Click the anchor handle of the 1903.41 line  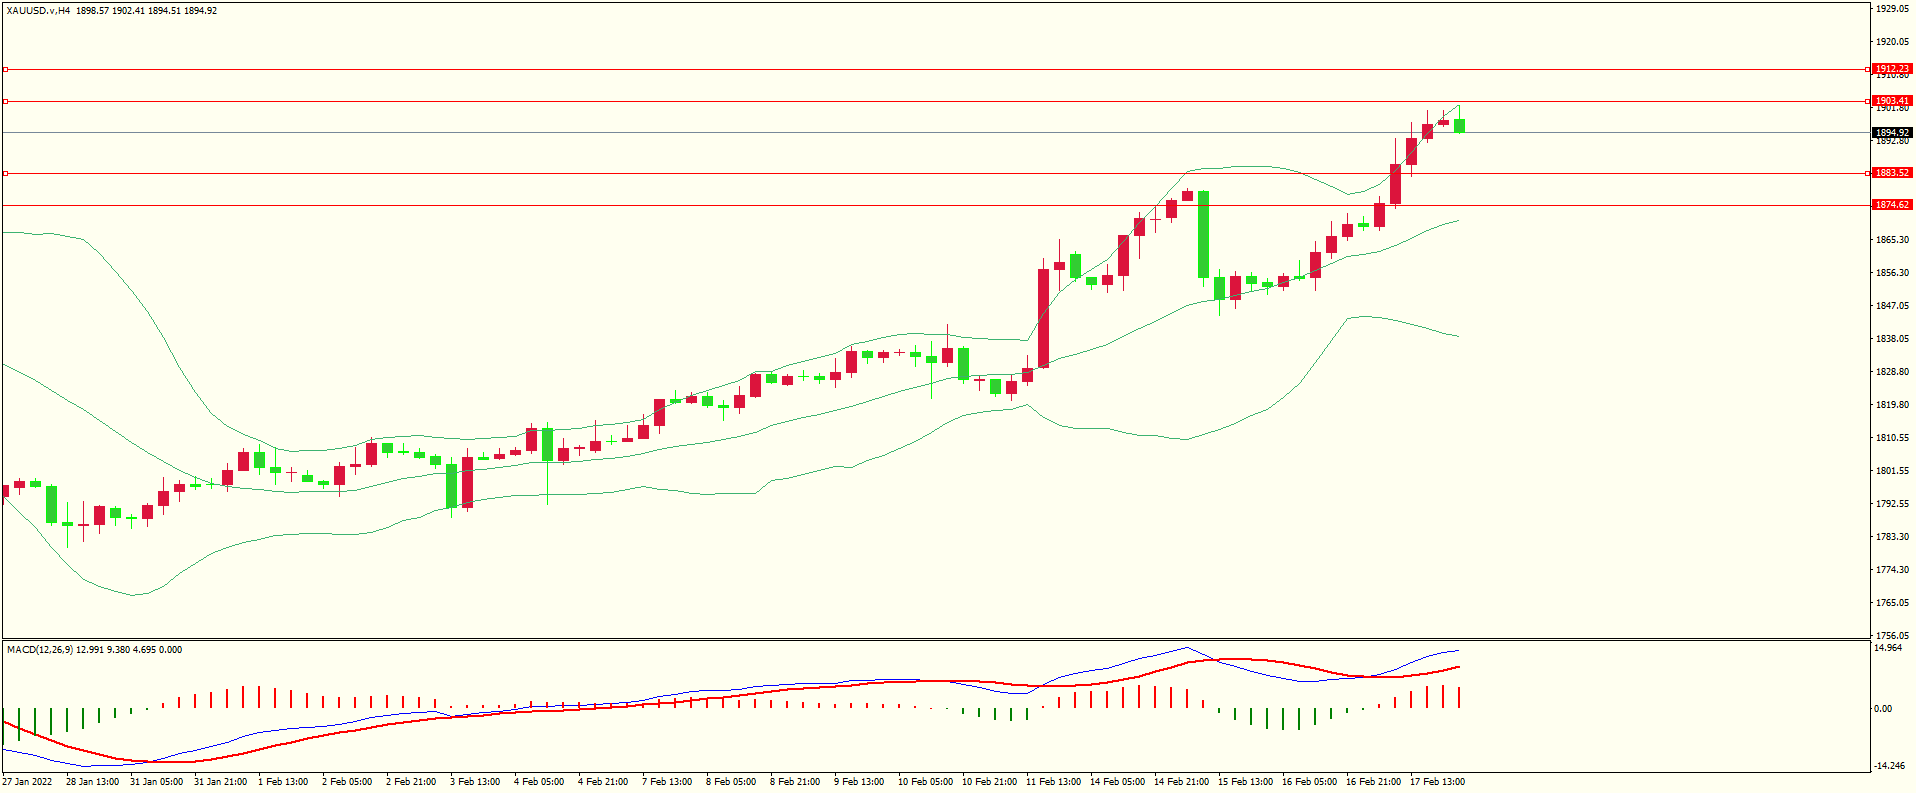(x=5, y=101)
